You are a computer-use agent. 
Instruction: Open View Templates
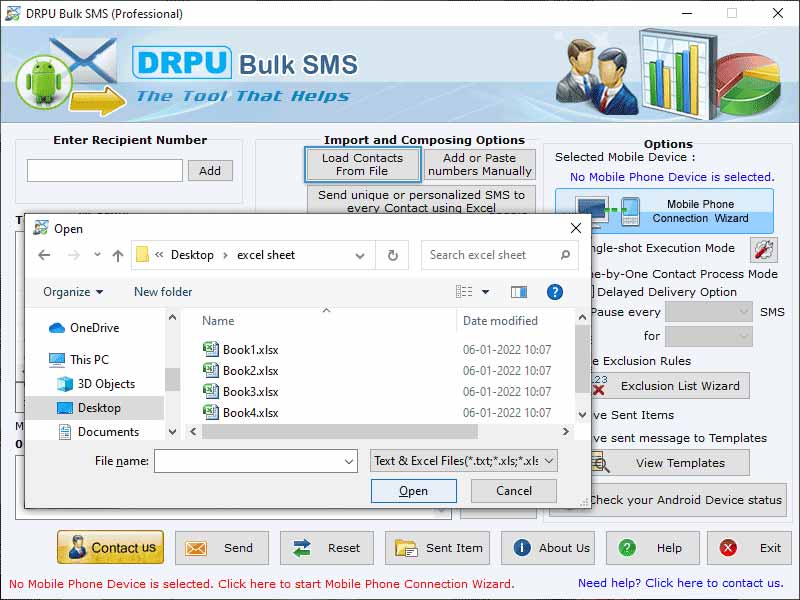(x=680, y=462)
